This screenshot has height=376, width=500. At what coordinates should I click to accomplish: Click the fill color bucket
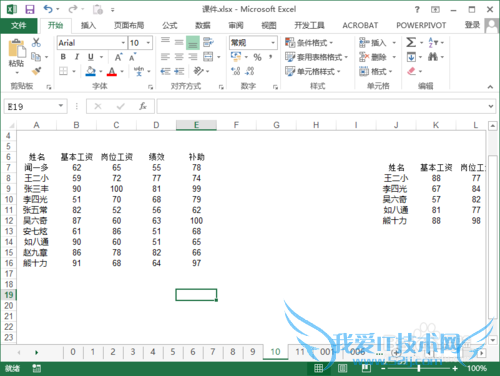pos(90,71)
